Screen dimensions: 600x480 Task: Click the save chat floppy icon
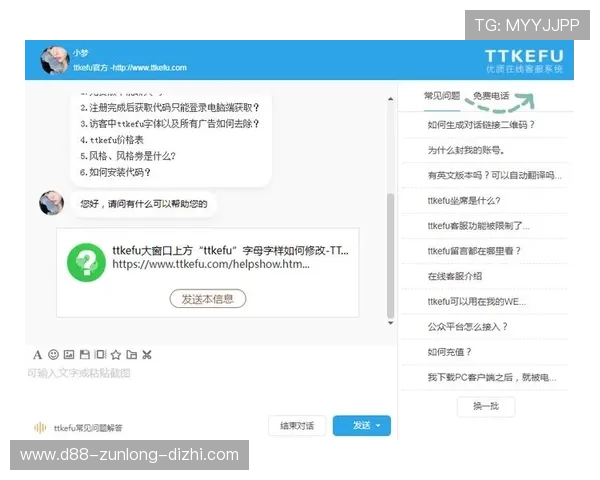point(85,355)
